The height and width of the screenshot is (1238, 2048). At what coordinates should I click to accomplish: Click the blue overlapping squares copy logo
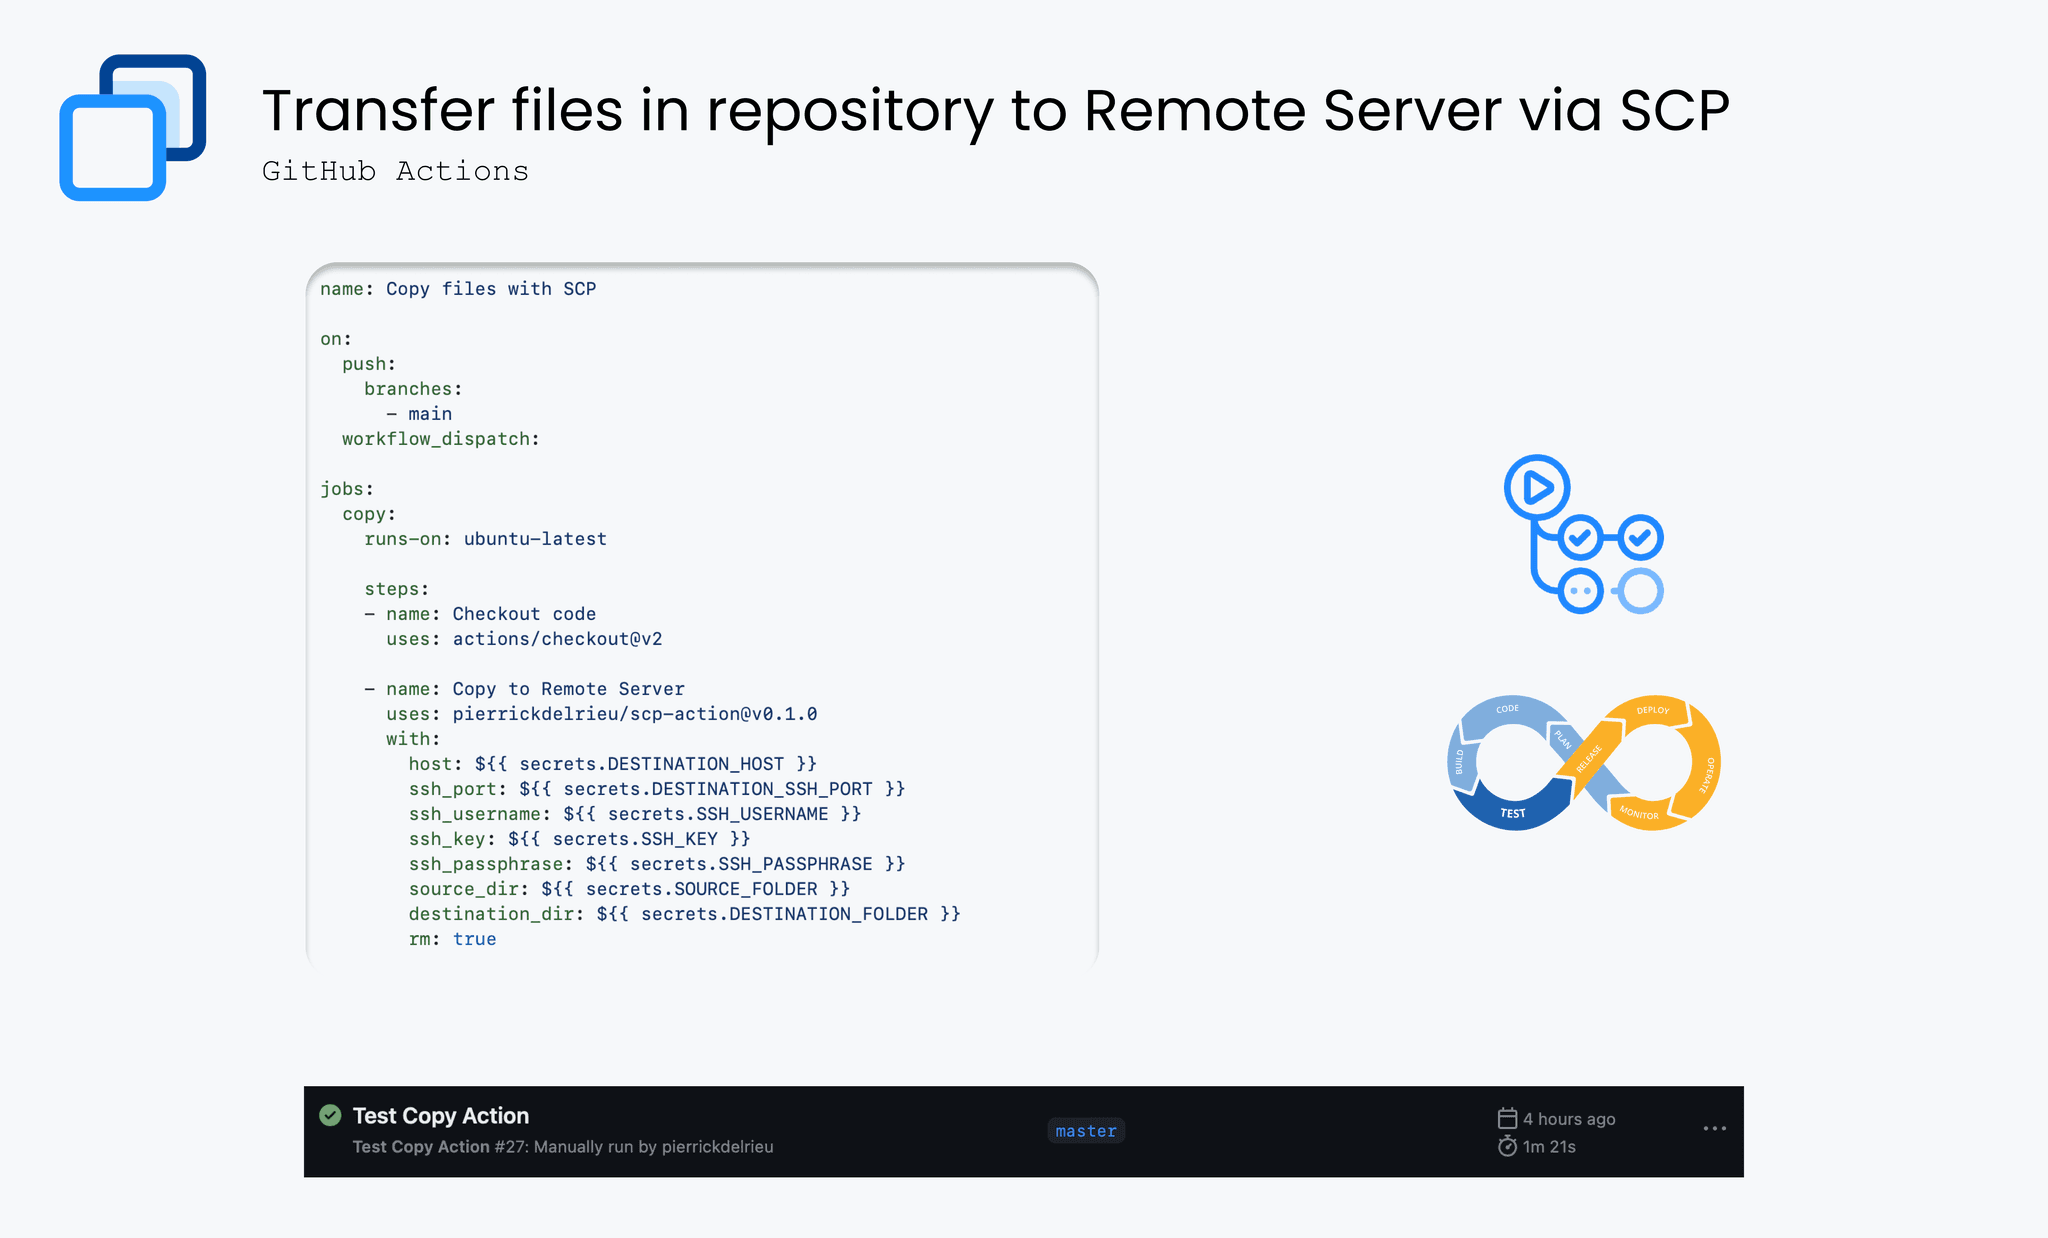(x=133, y=127)
